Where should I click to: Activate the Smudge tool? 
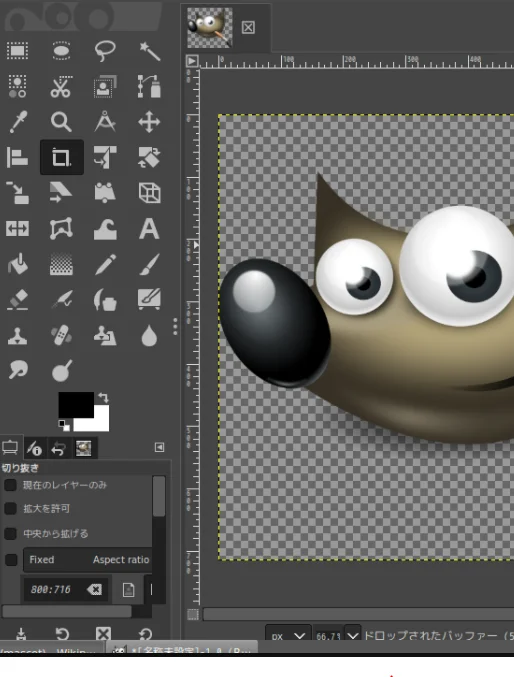17,370
